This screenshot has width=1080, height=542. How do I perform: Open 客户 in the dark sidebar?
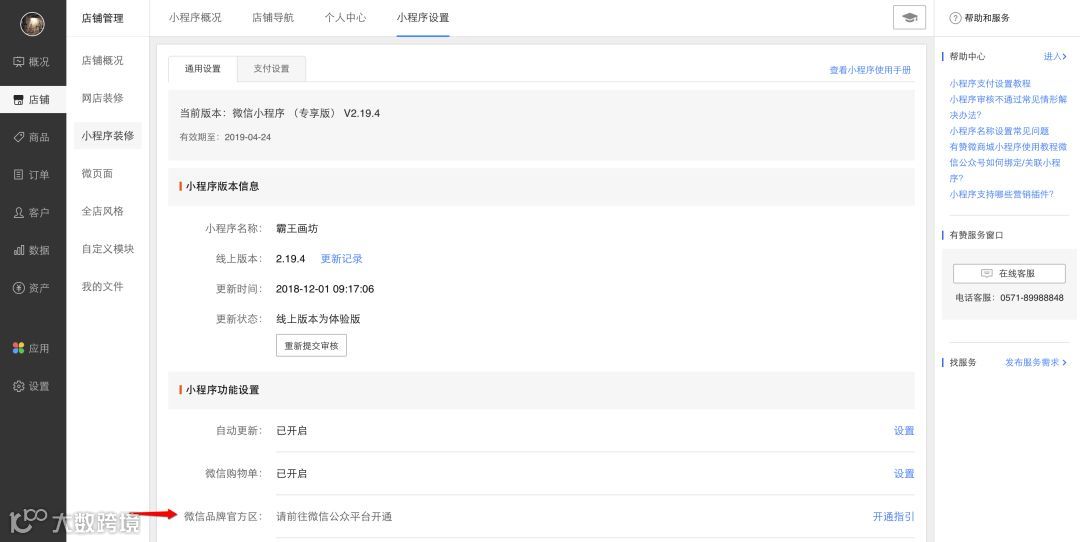(x=32, y=213)
